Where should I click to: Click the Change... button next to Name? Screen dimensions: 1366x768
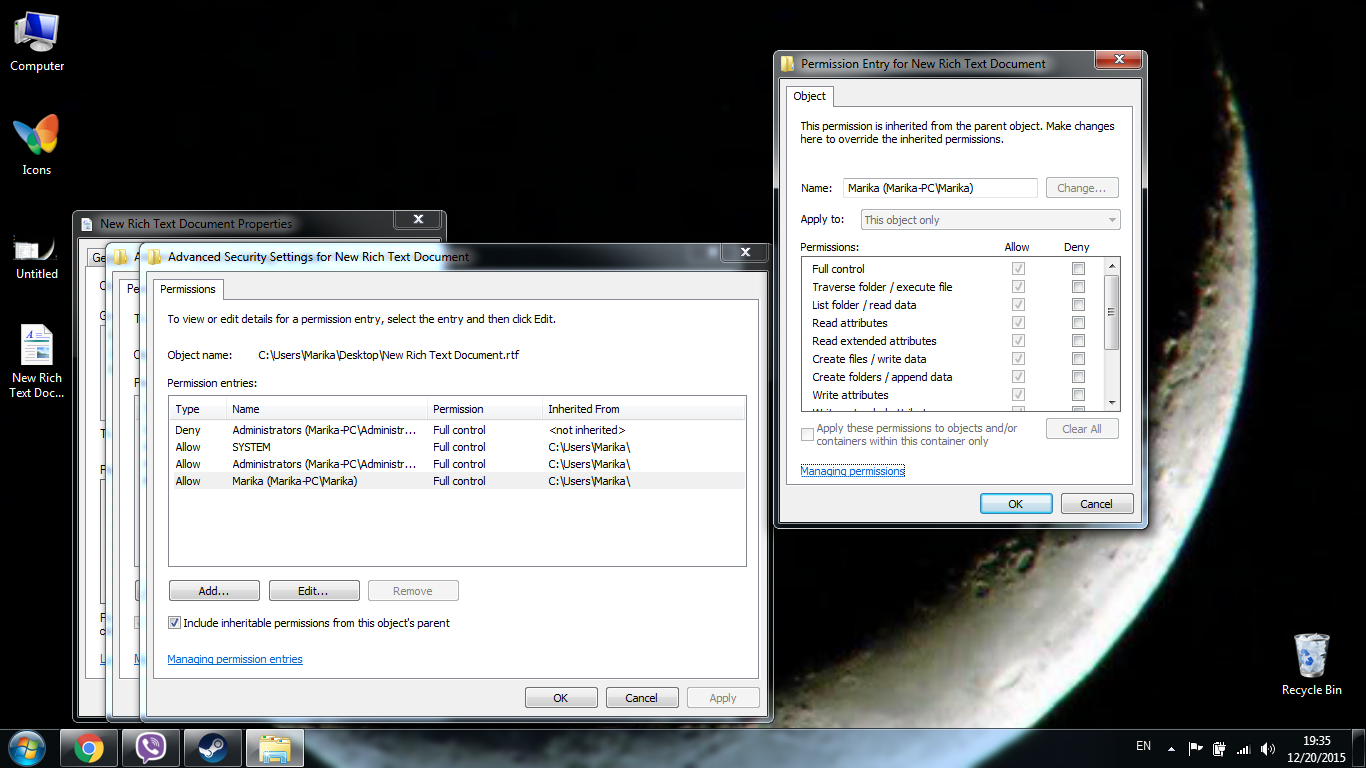click(1082, 188)
